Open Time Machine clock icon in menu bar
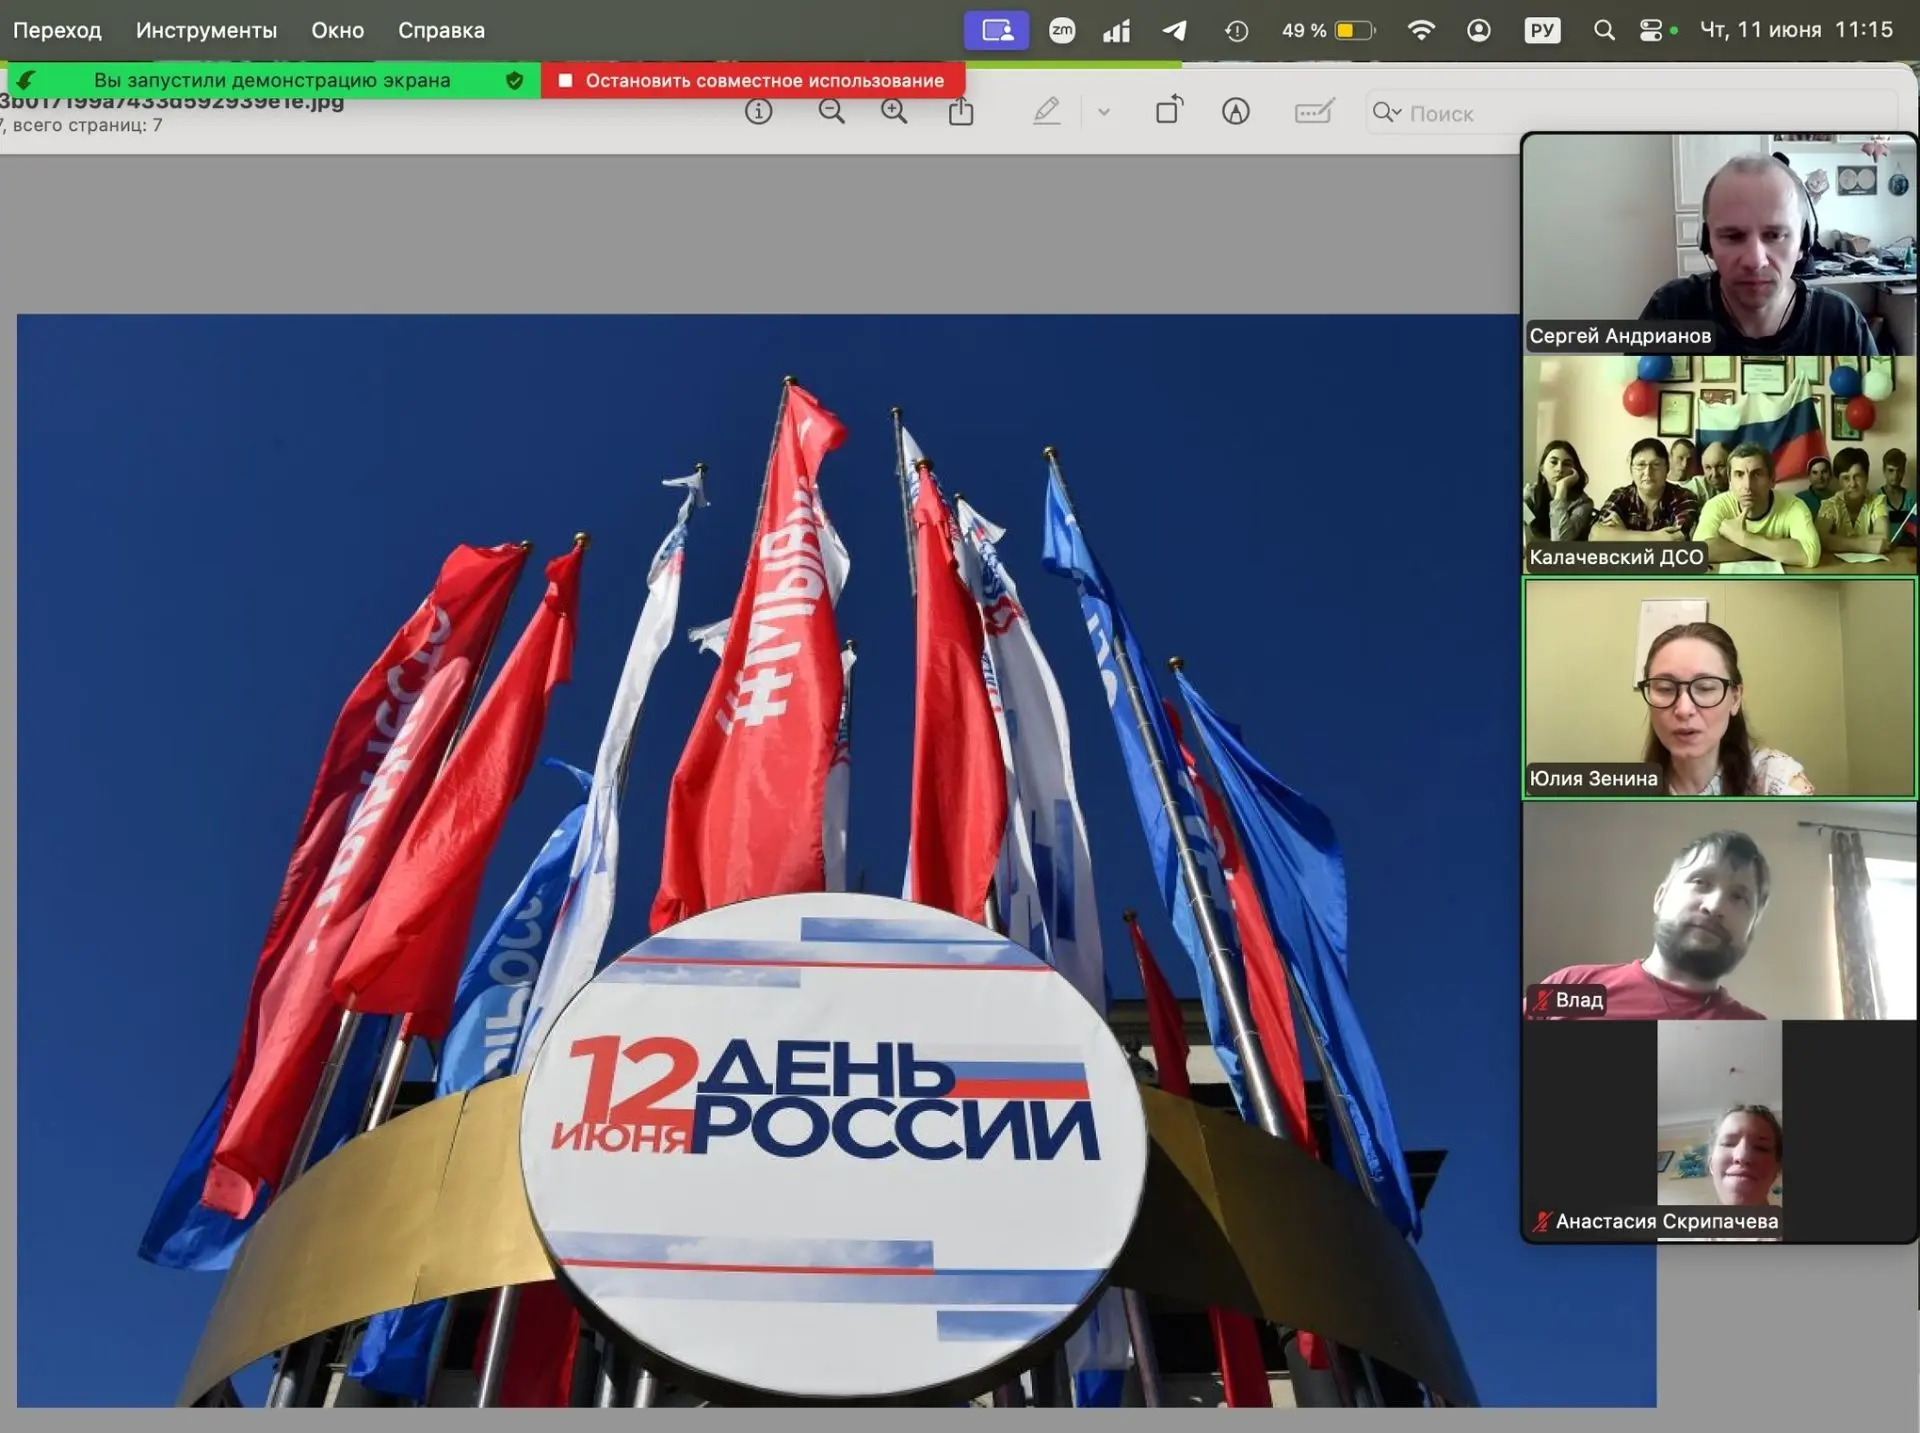This screenshot has width=1920, height=1433. [1236, 31]
